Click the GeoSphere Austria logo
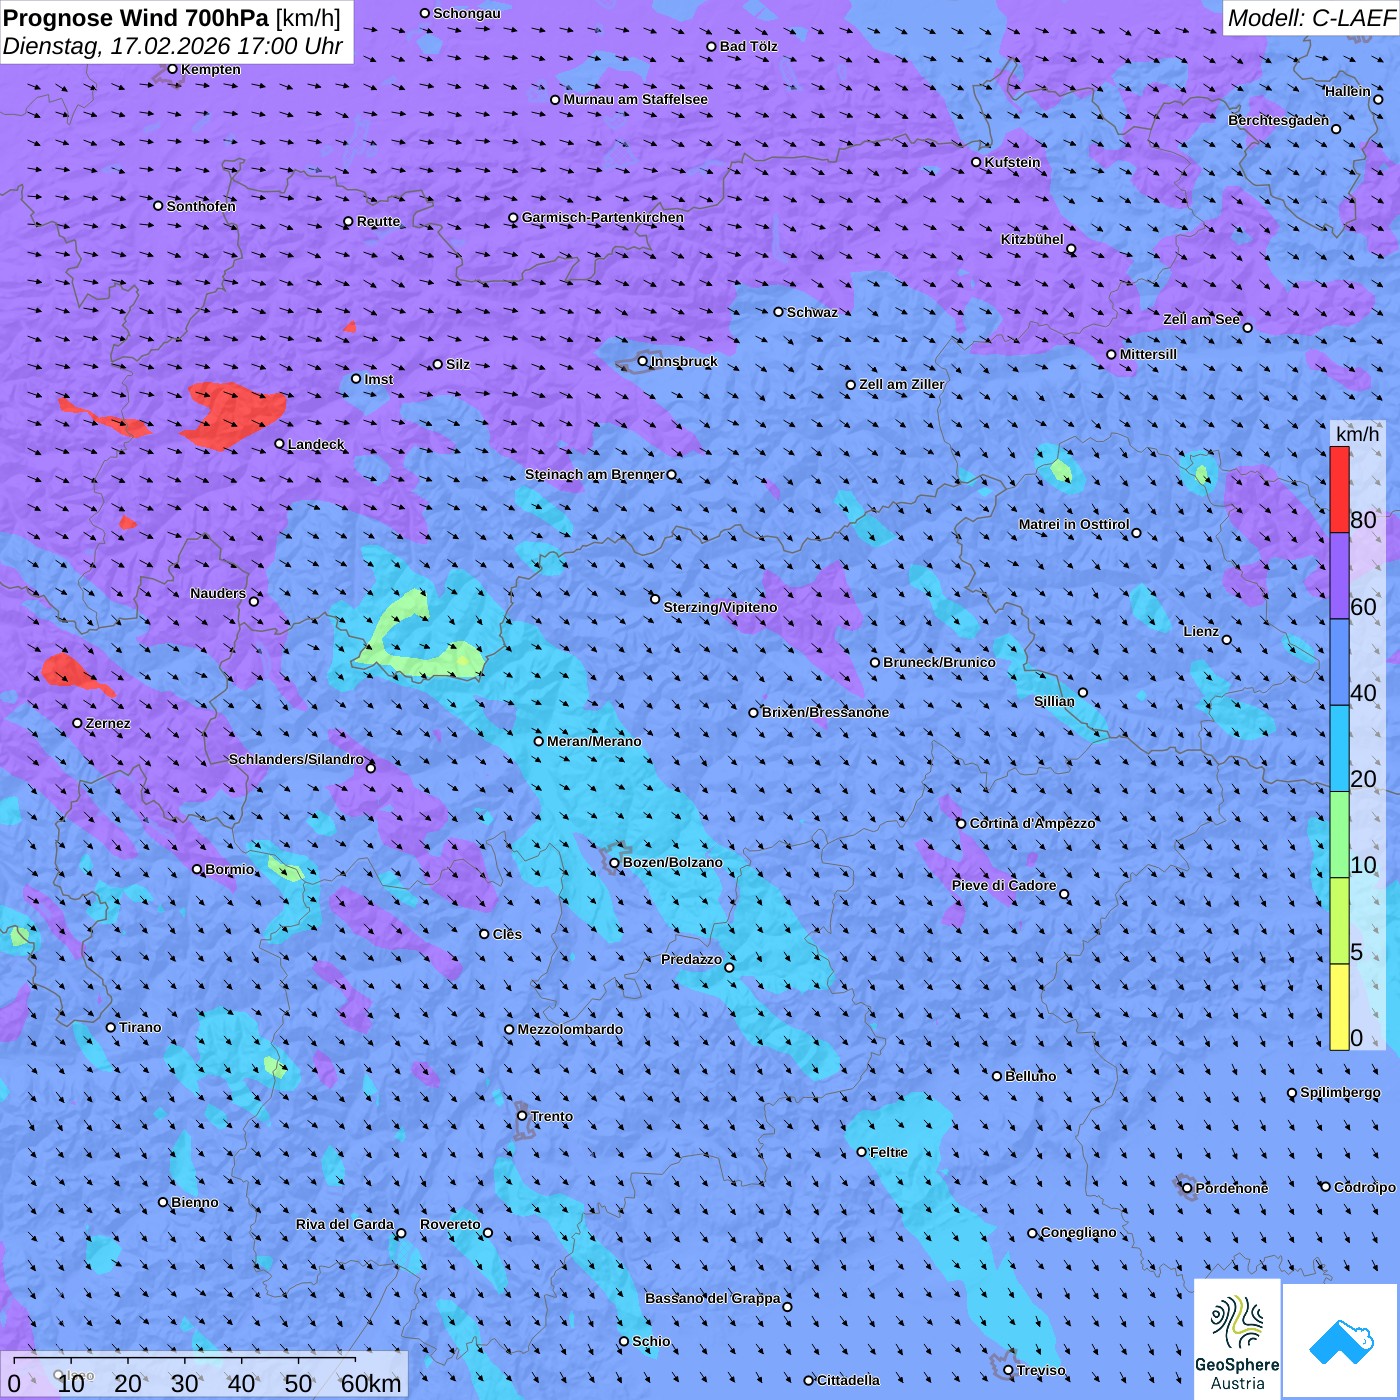The image size is (1400, 1400). (1237, 1338)
